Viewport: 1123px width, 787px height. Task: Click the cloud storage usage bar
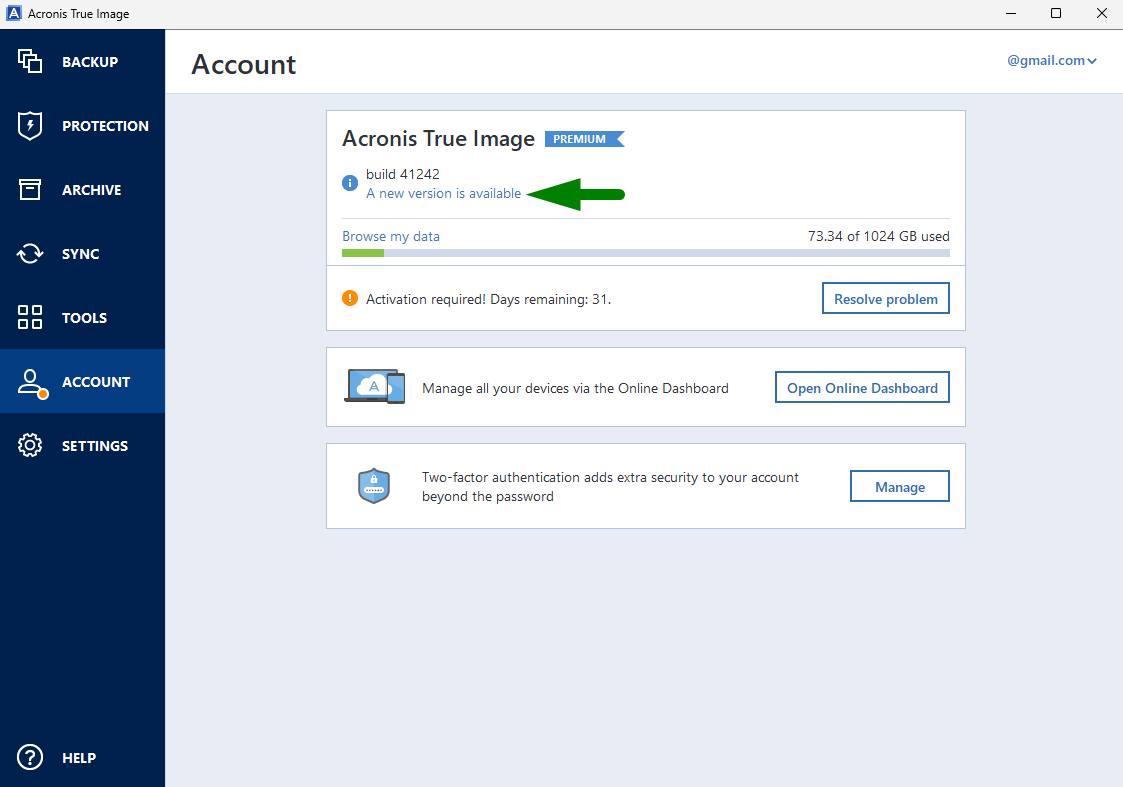pos(645,253)
